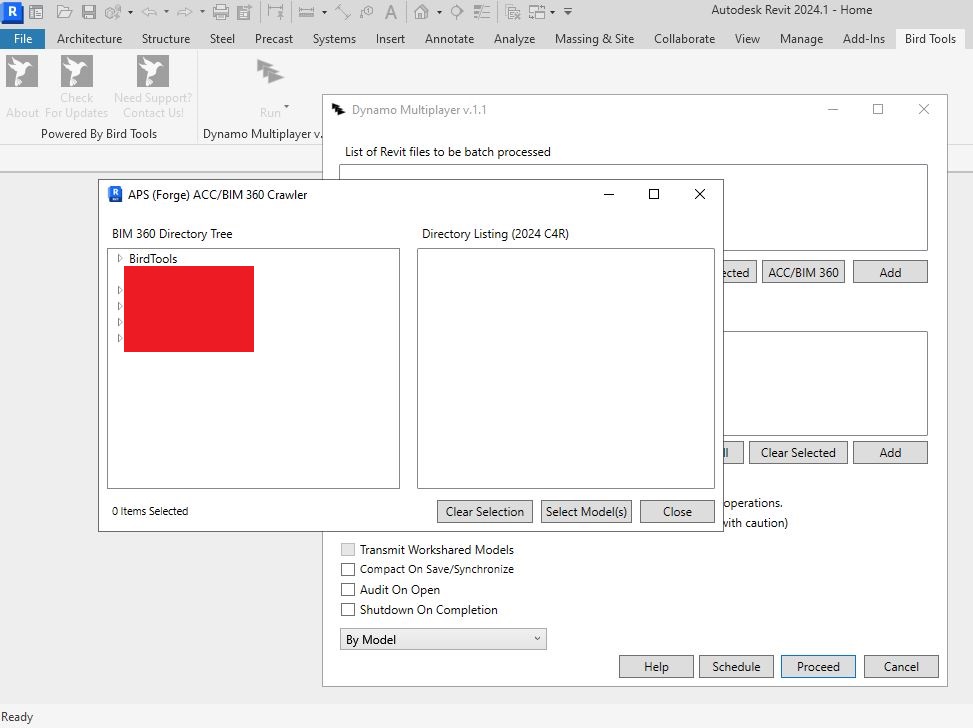Switch to the Add-Ins ribbon tab
Screen dimensions: 973x728
click(864, 38)
